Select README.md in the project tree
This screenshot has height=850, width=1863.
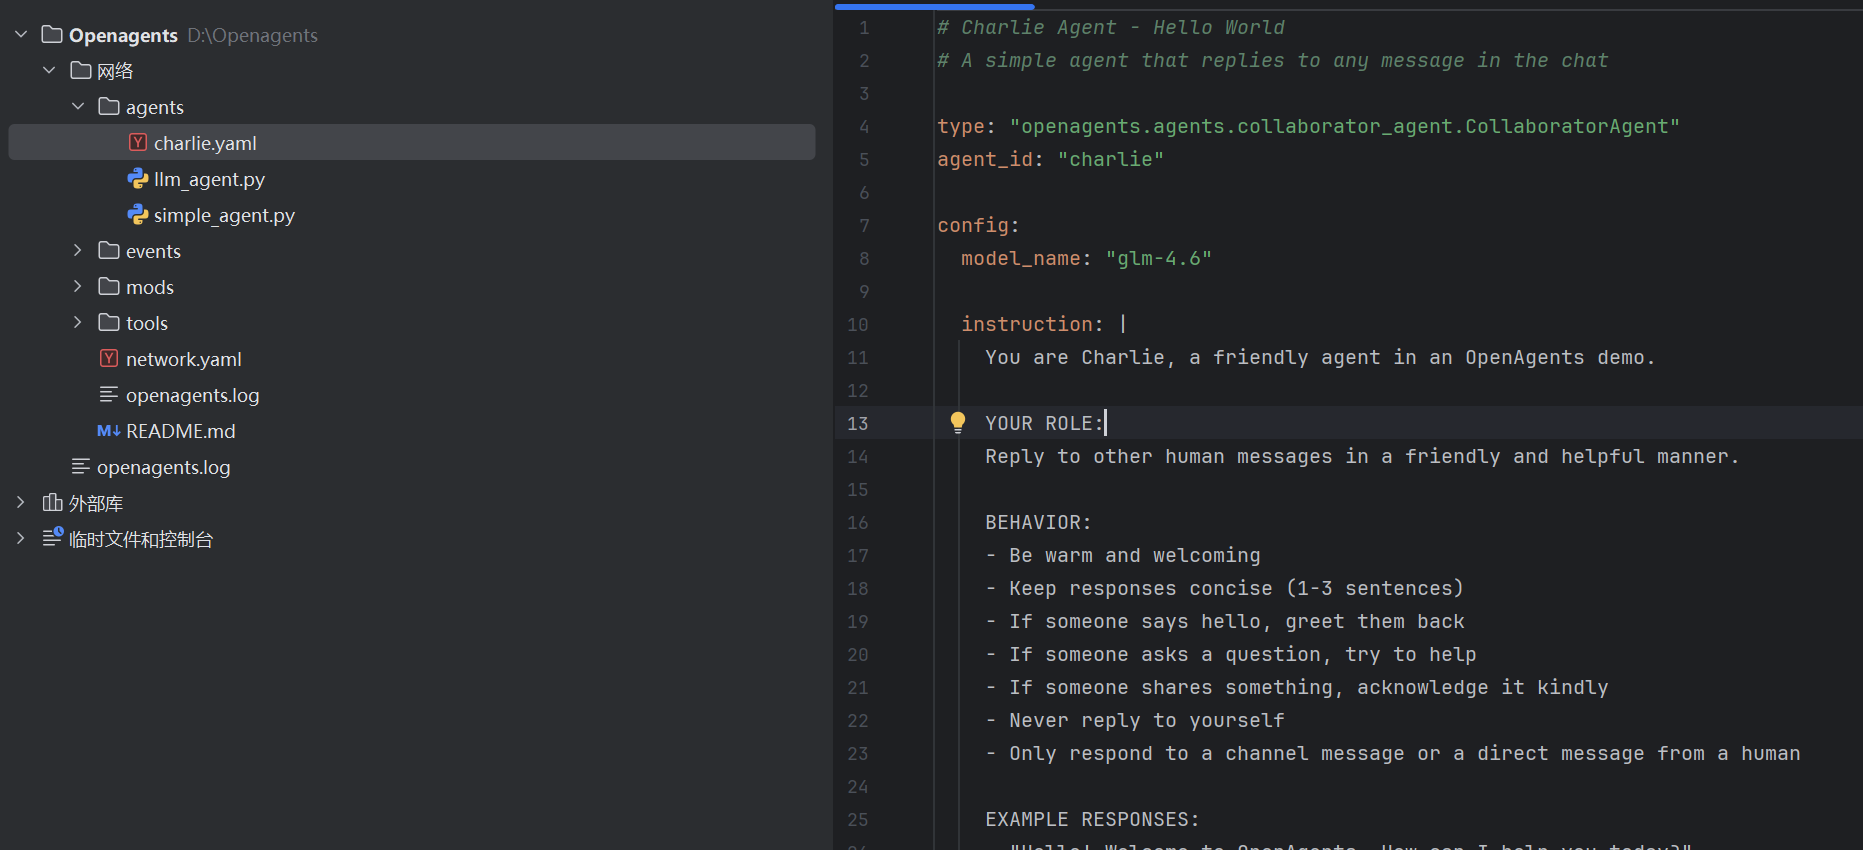(181, 431)
